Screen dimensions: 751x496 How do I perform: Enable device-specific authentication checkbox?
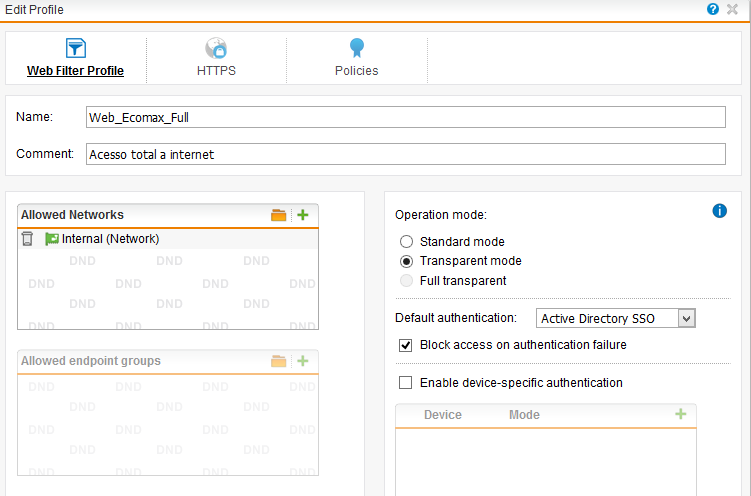click(406, 382)
